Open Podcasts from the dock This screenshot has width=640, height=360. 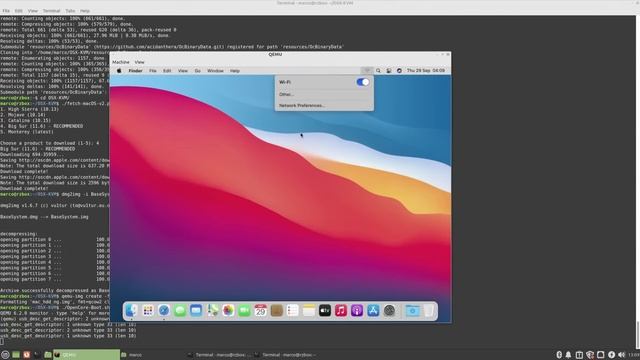click(357, 311)
